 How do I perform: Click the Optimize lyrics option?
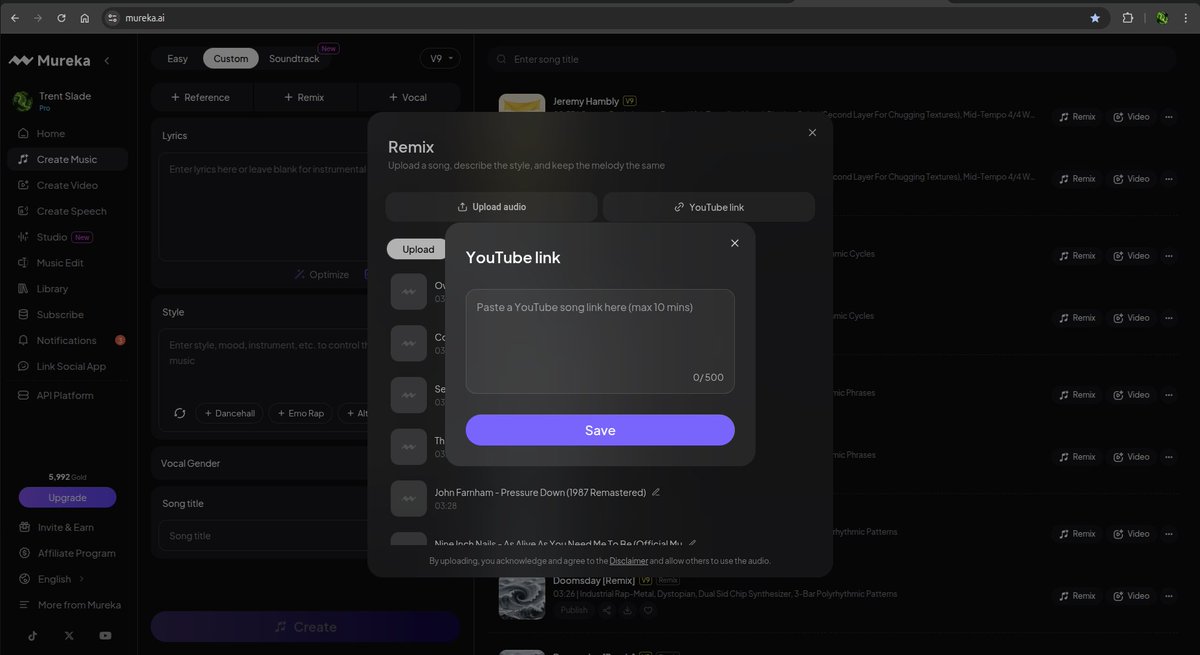tap(322, 274)
